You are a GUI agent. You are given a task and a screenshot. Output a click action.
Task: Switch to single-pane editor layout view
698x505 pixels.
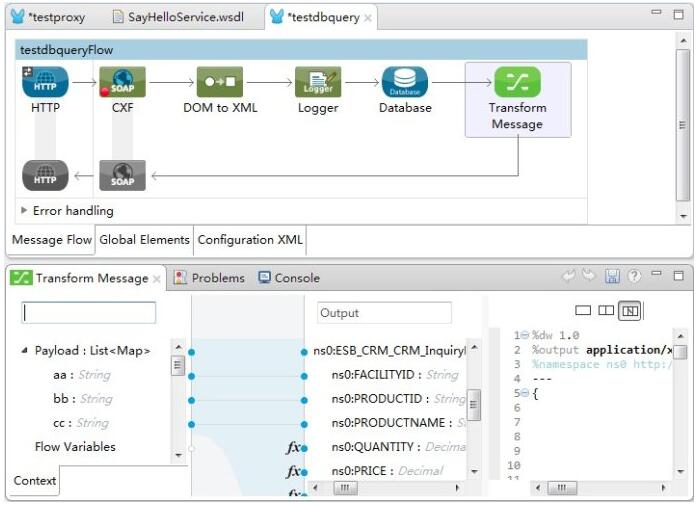[x=584, y=311]
